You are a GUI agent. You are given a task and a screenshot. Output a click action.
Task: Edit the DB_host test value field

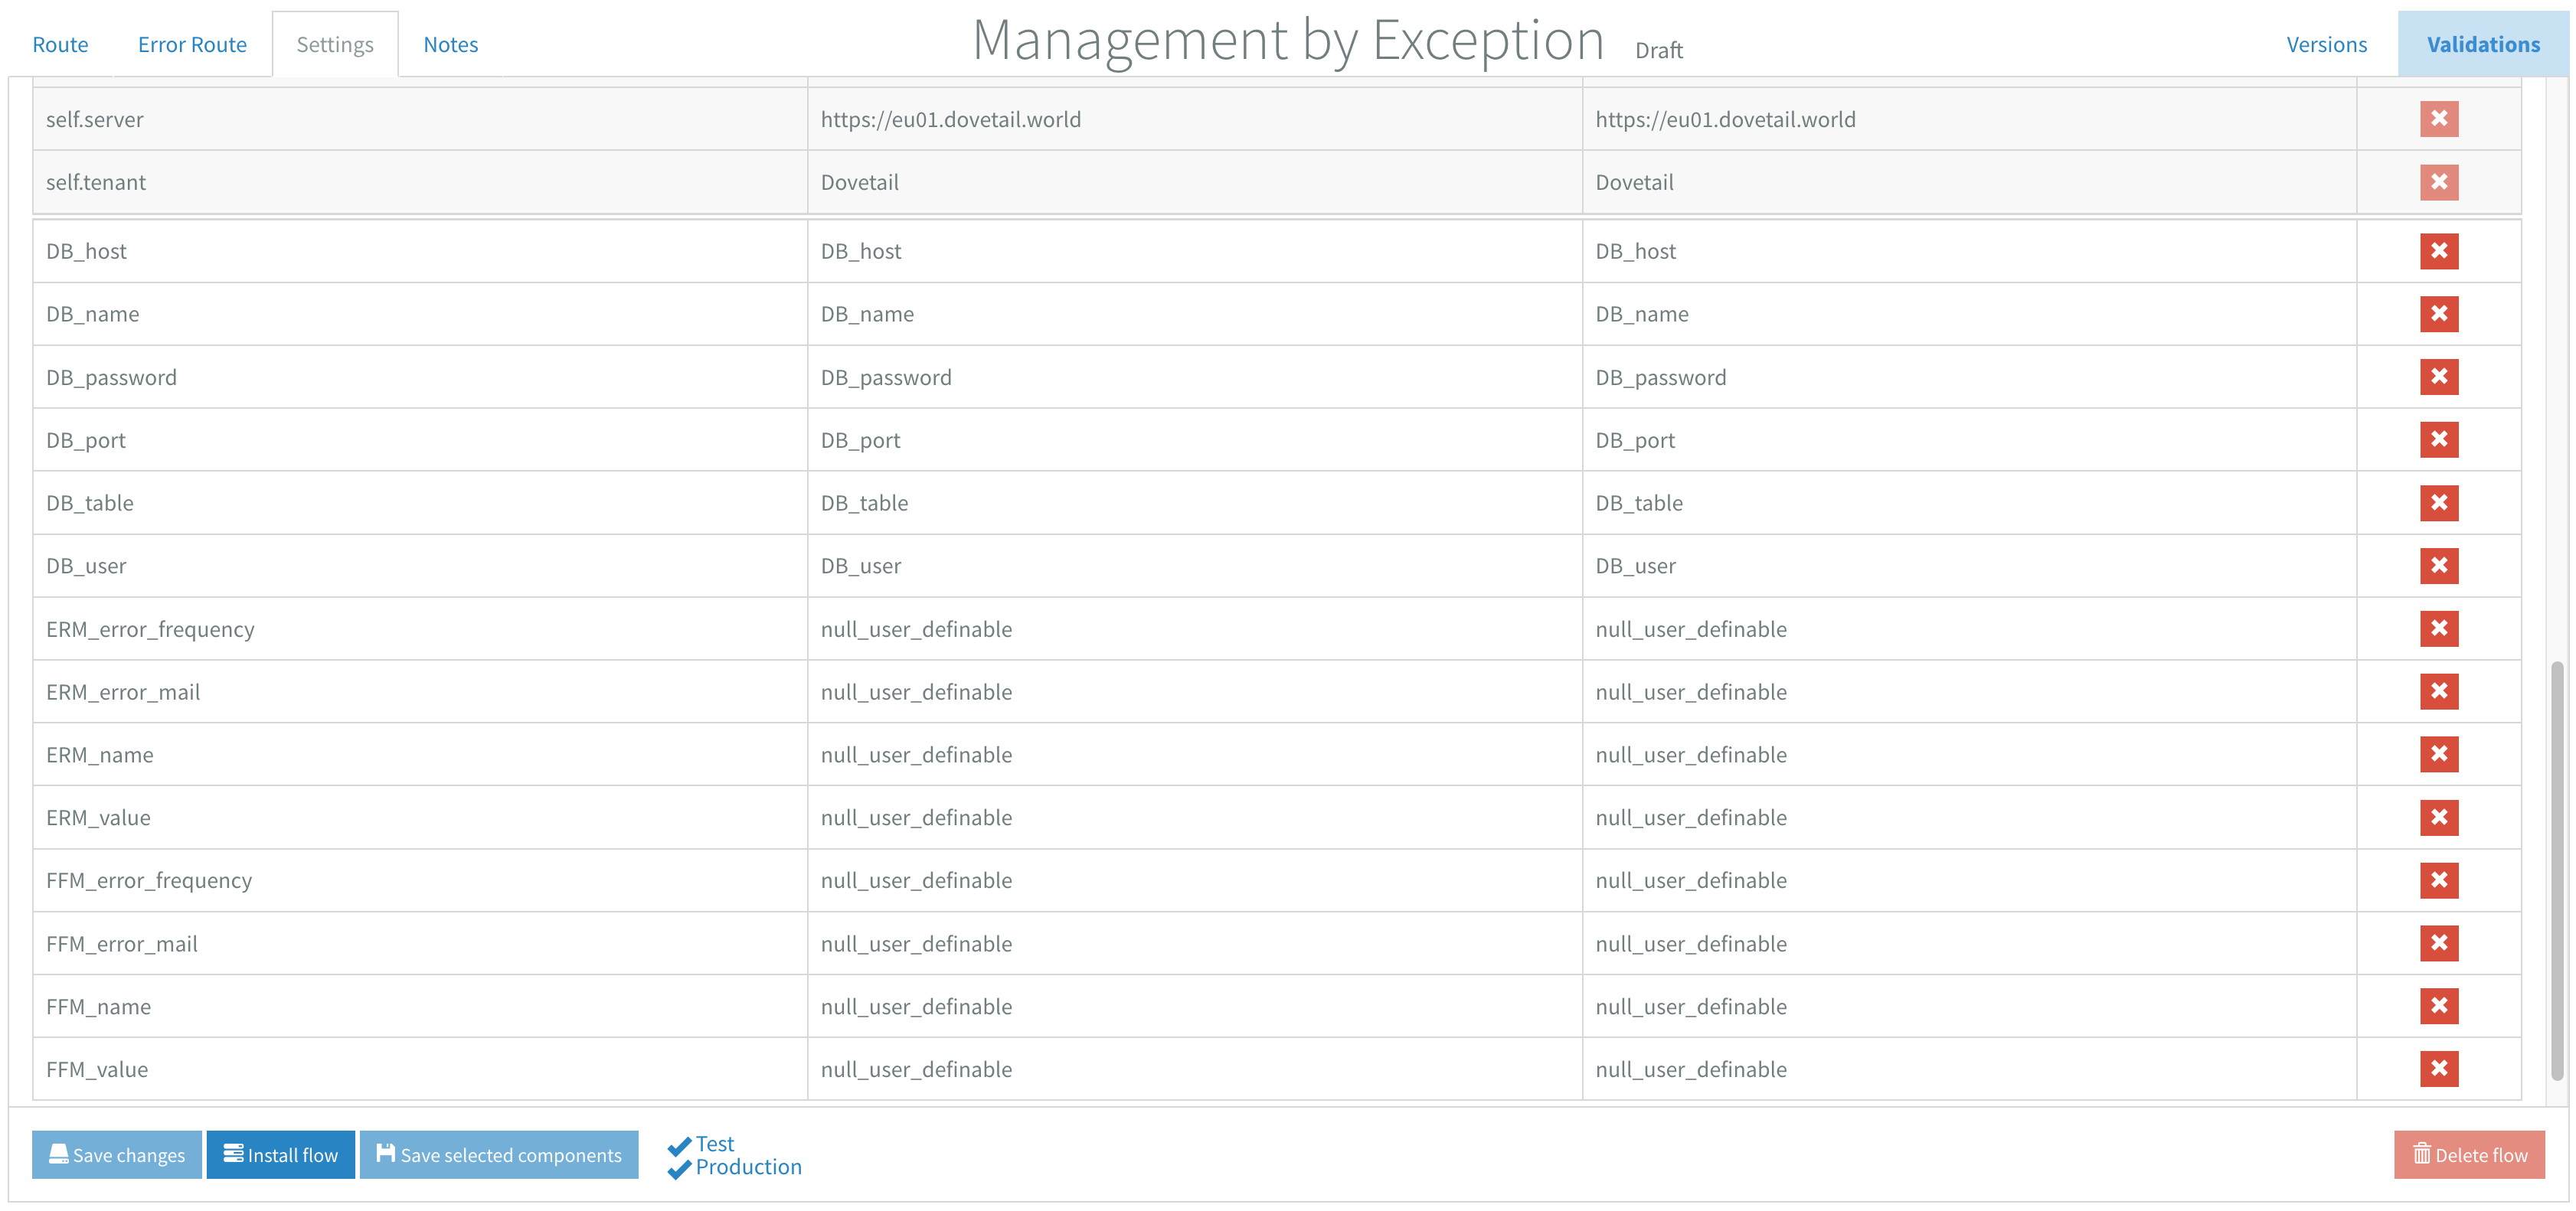point(1194,251)
